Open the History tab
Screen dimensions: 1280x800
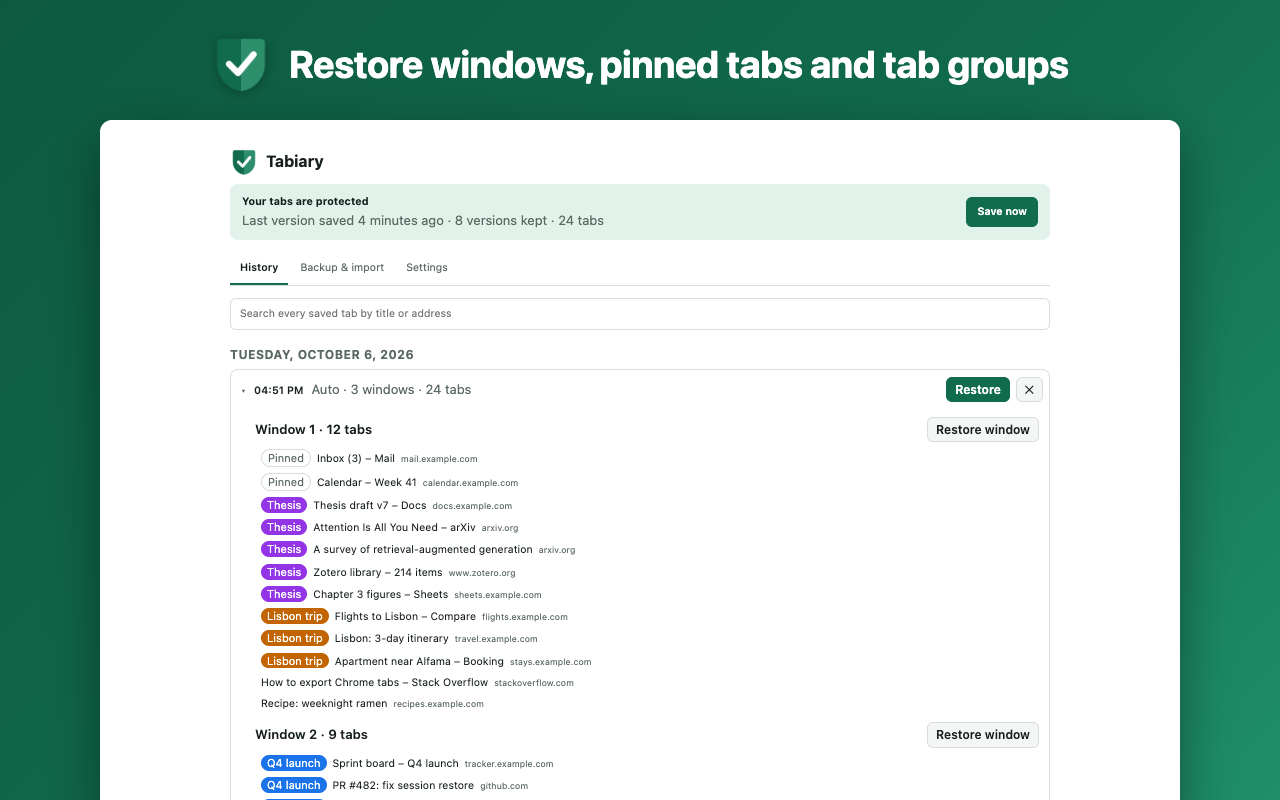coord(259,268)
